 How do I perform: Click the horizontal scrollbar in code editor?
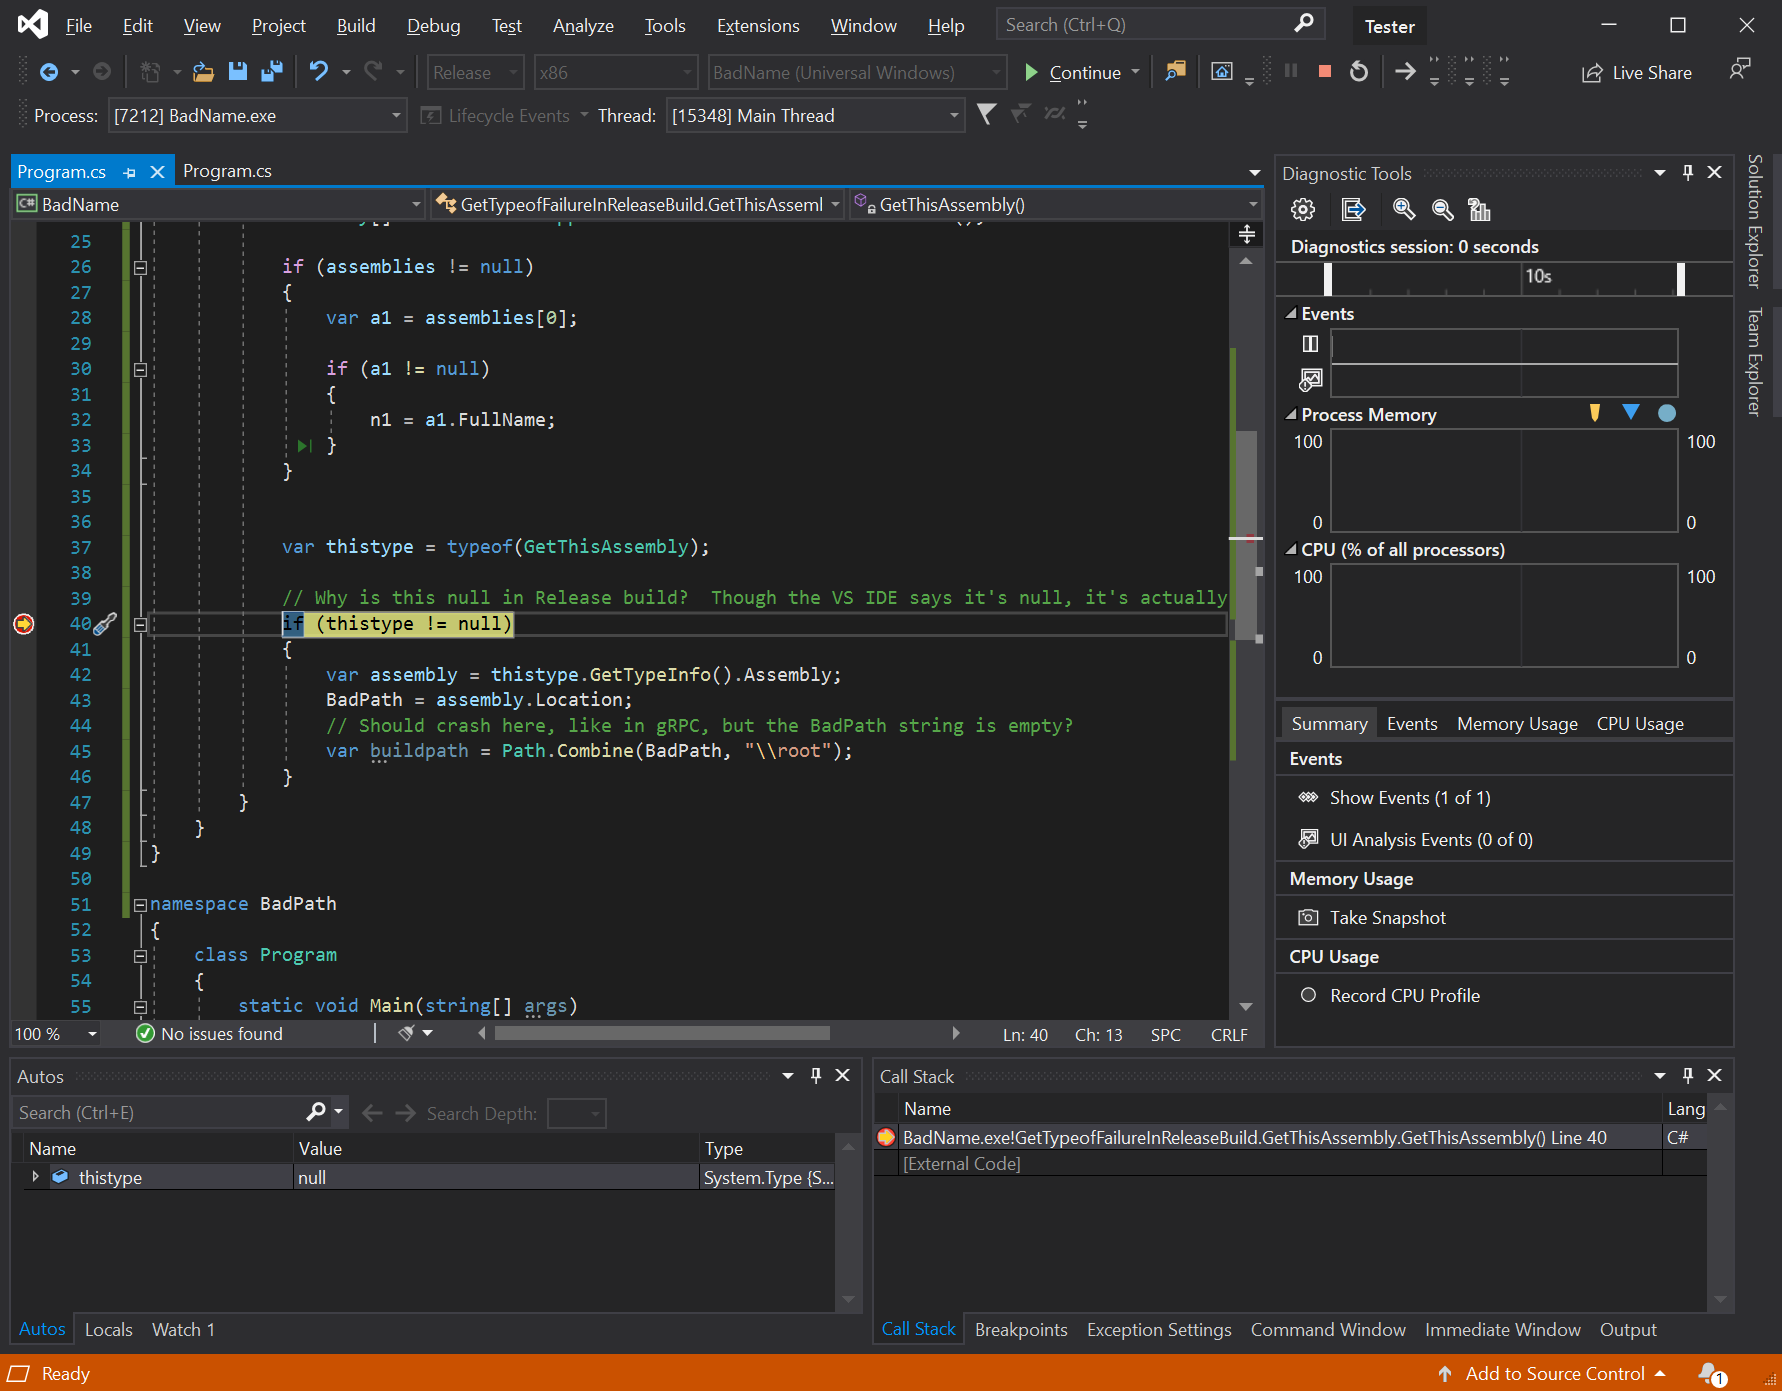[x=662, y=1034]
